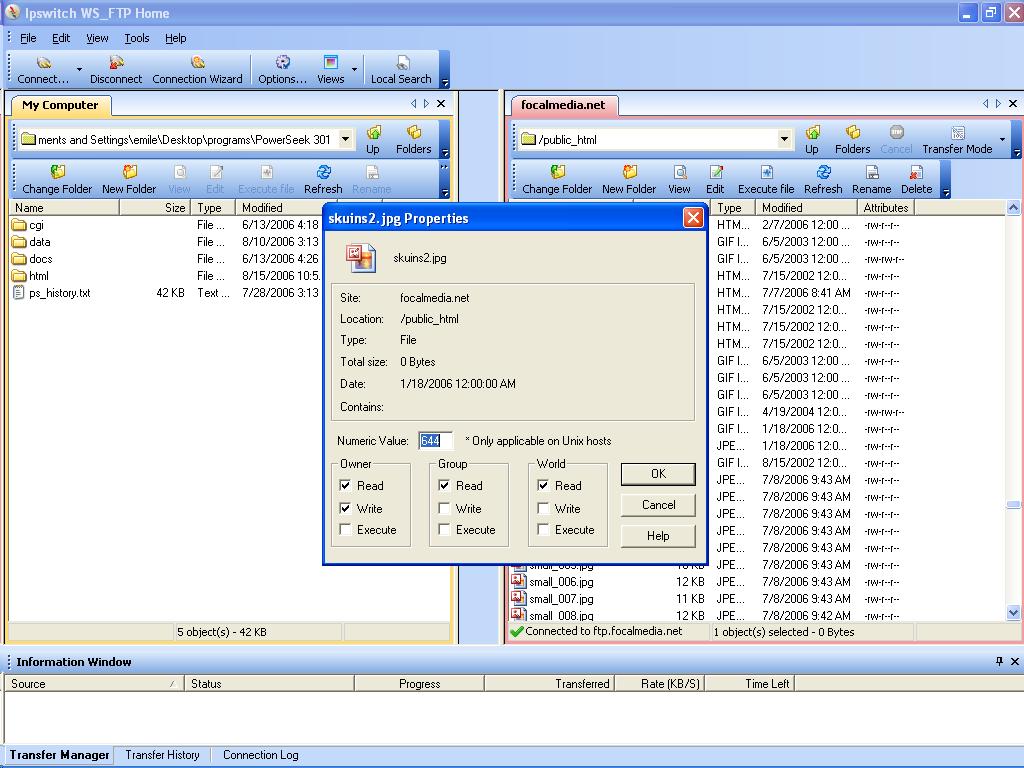Click Help in Properties dialog
Viewport: 1024px width, 768px height.
658,536
